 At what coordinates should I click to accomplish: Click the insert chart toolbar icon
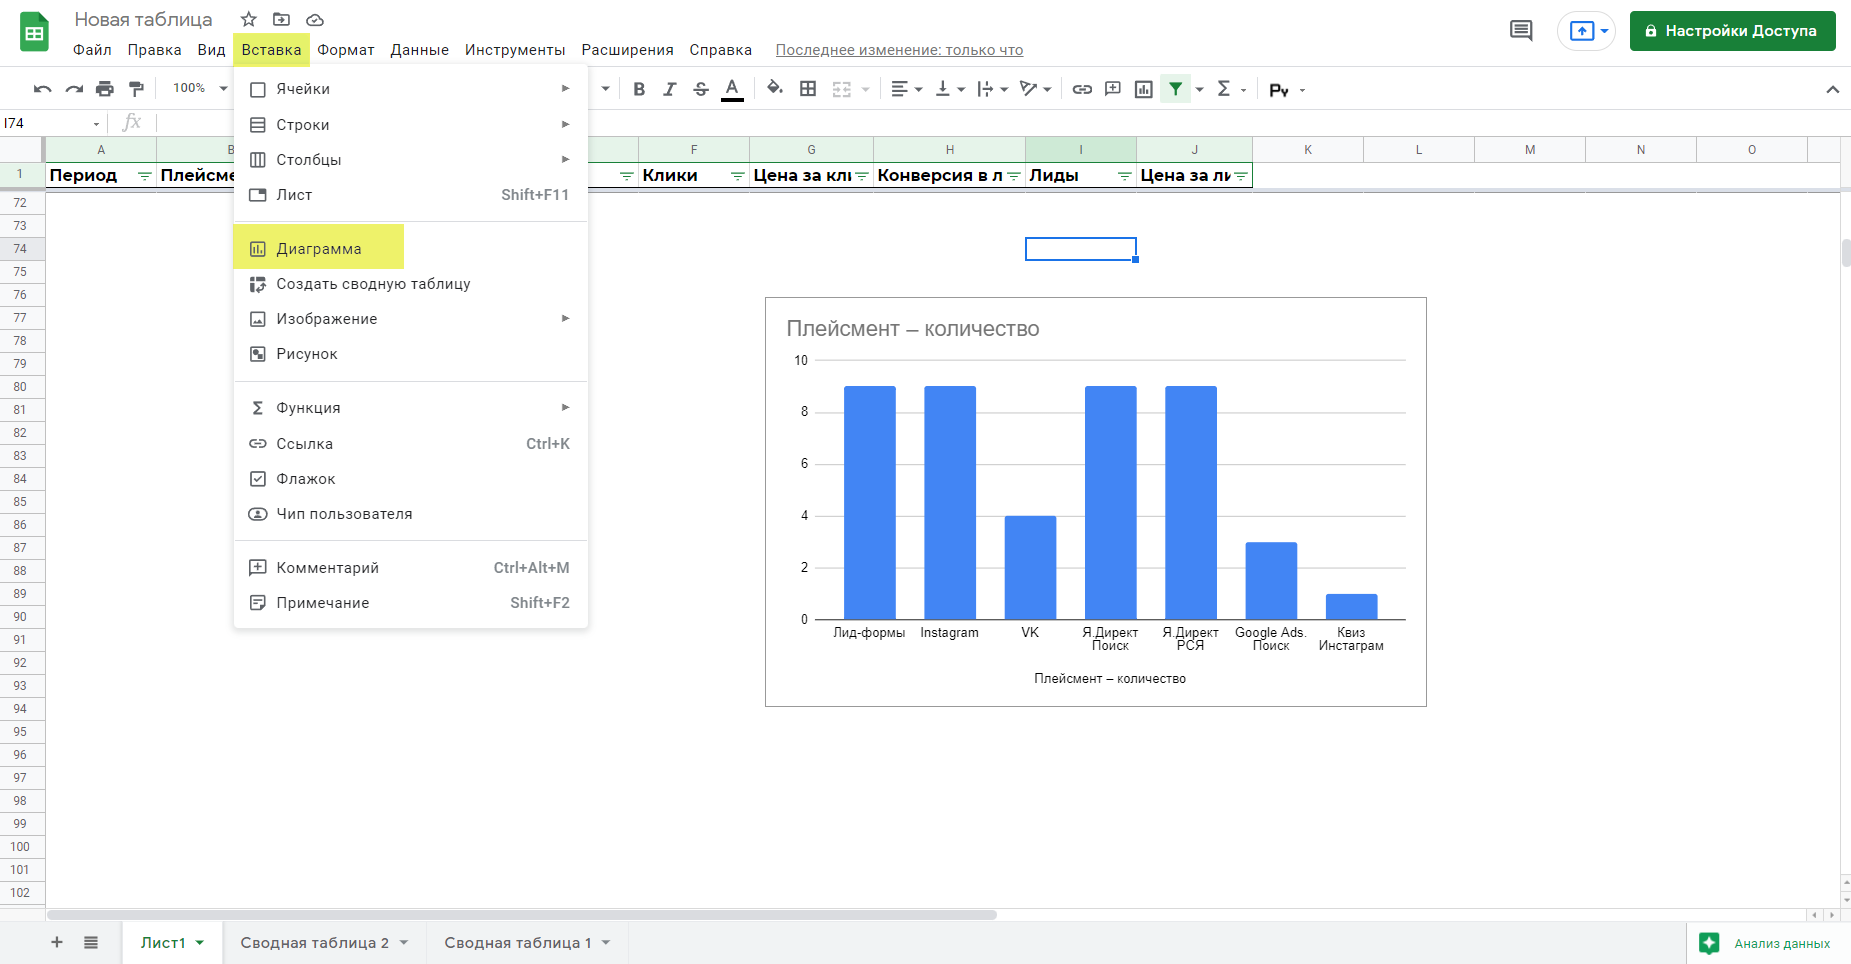[x=1144, y=89]
